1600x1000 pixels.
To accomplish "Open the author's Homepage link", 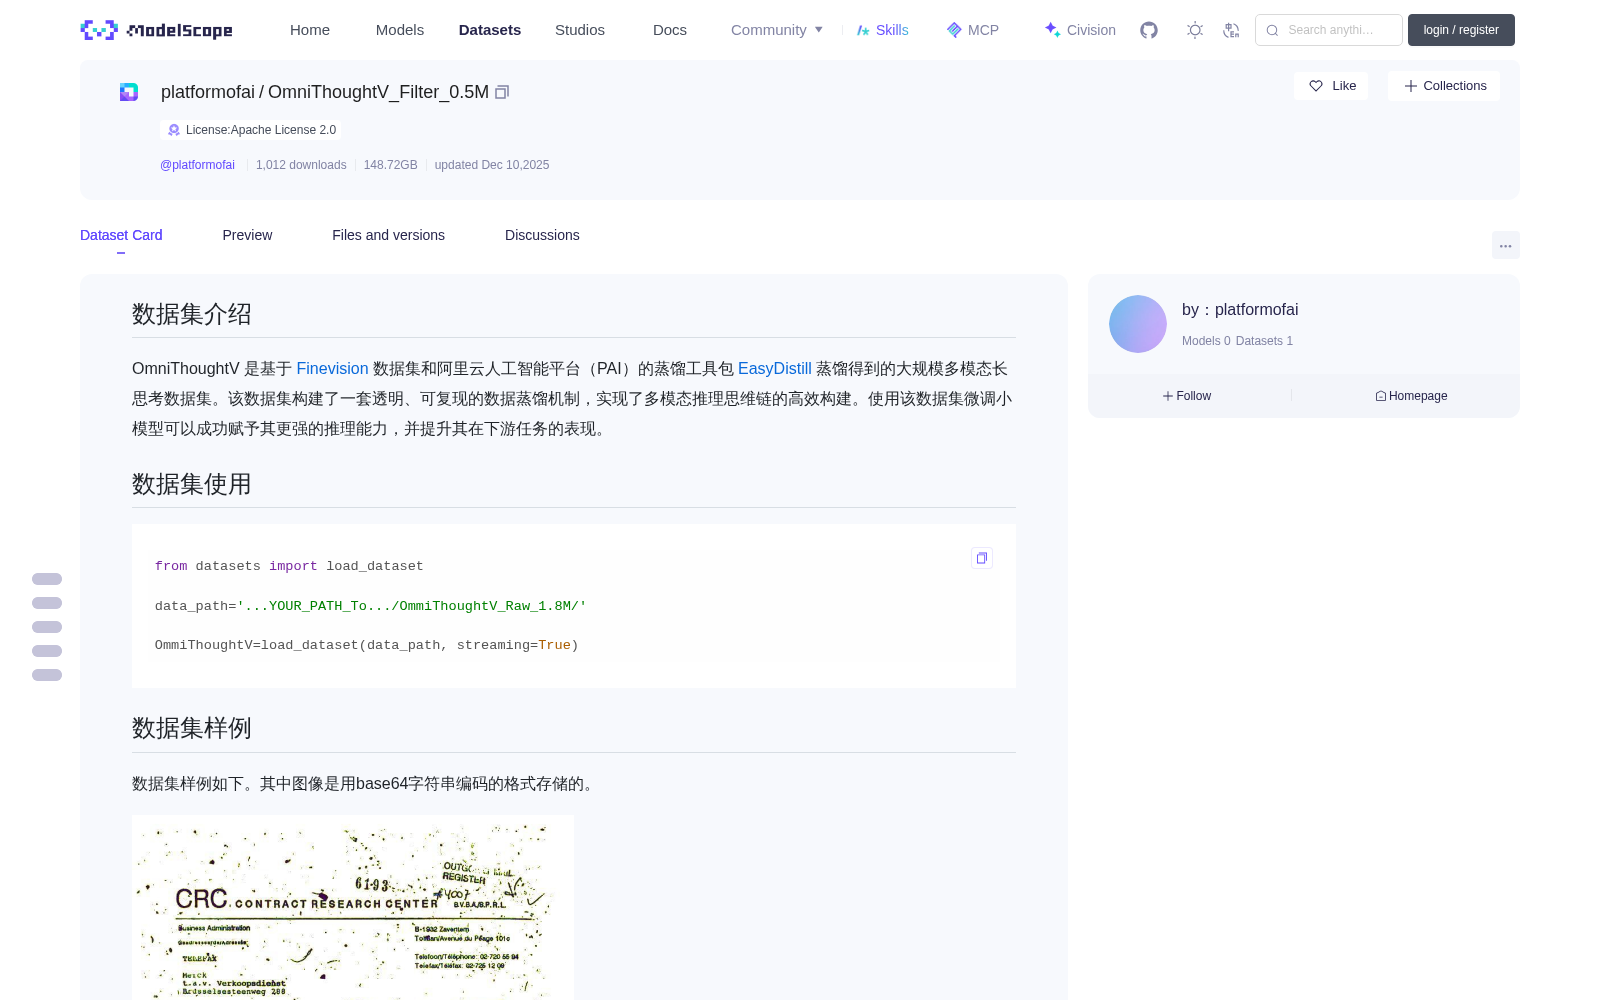I will pyautogui.click(x=1411, y=396).
